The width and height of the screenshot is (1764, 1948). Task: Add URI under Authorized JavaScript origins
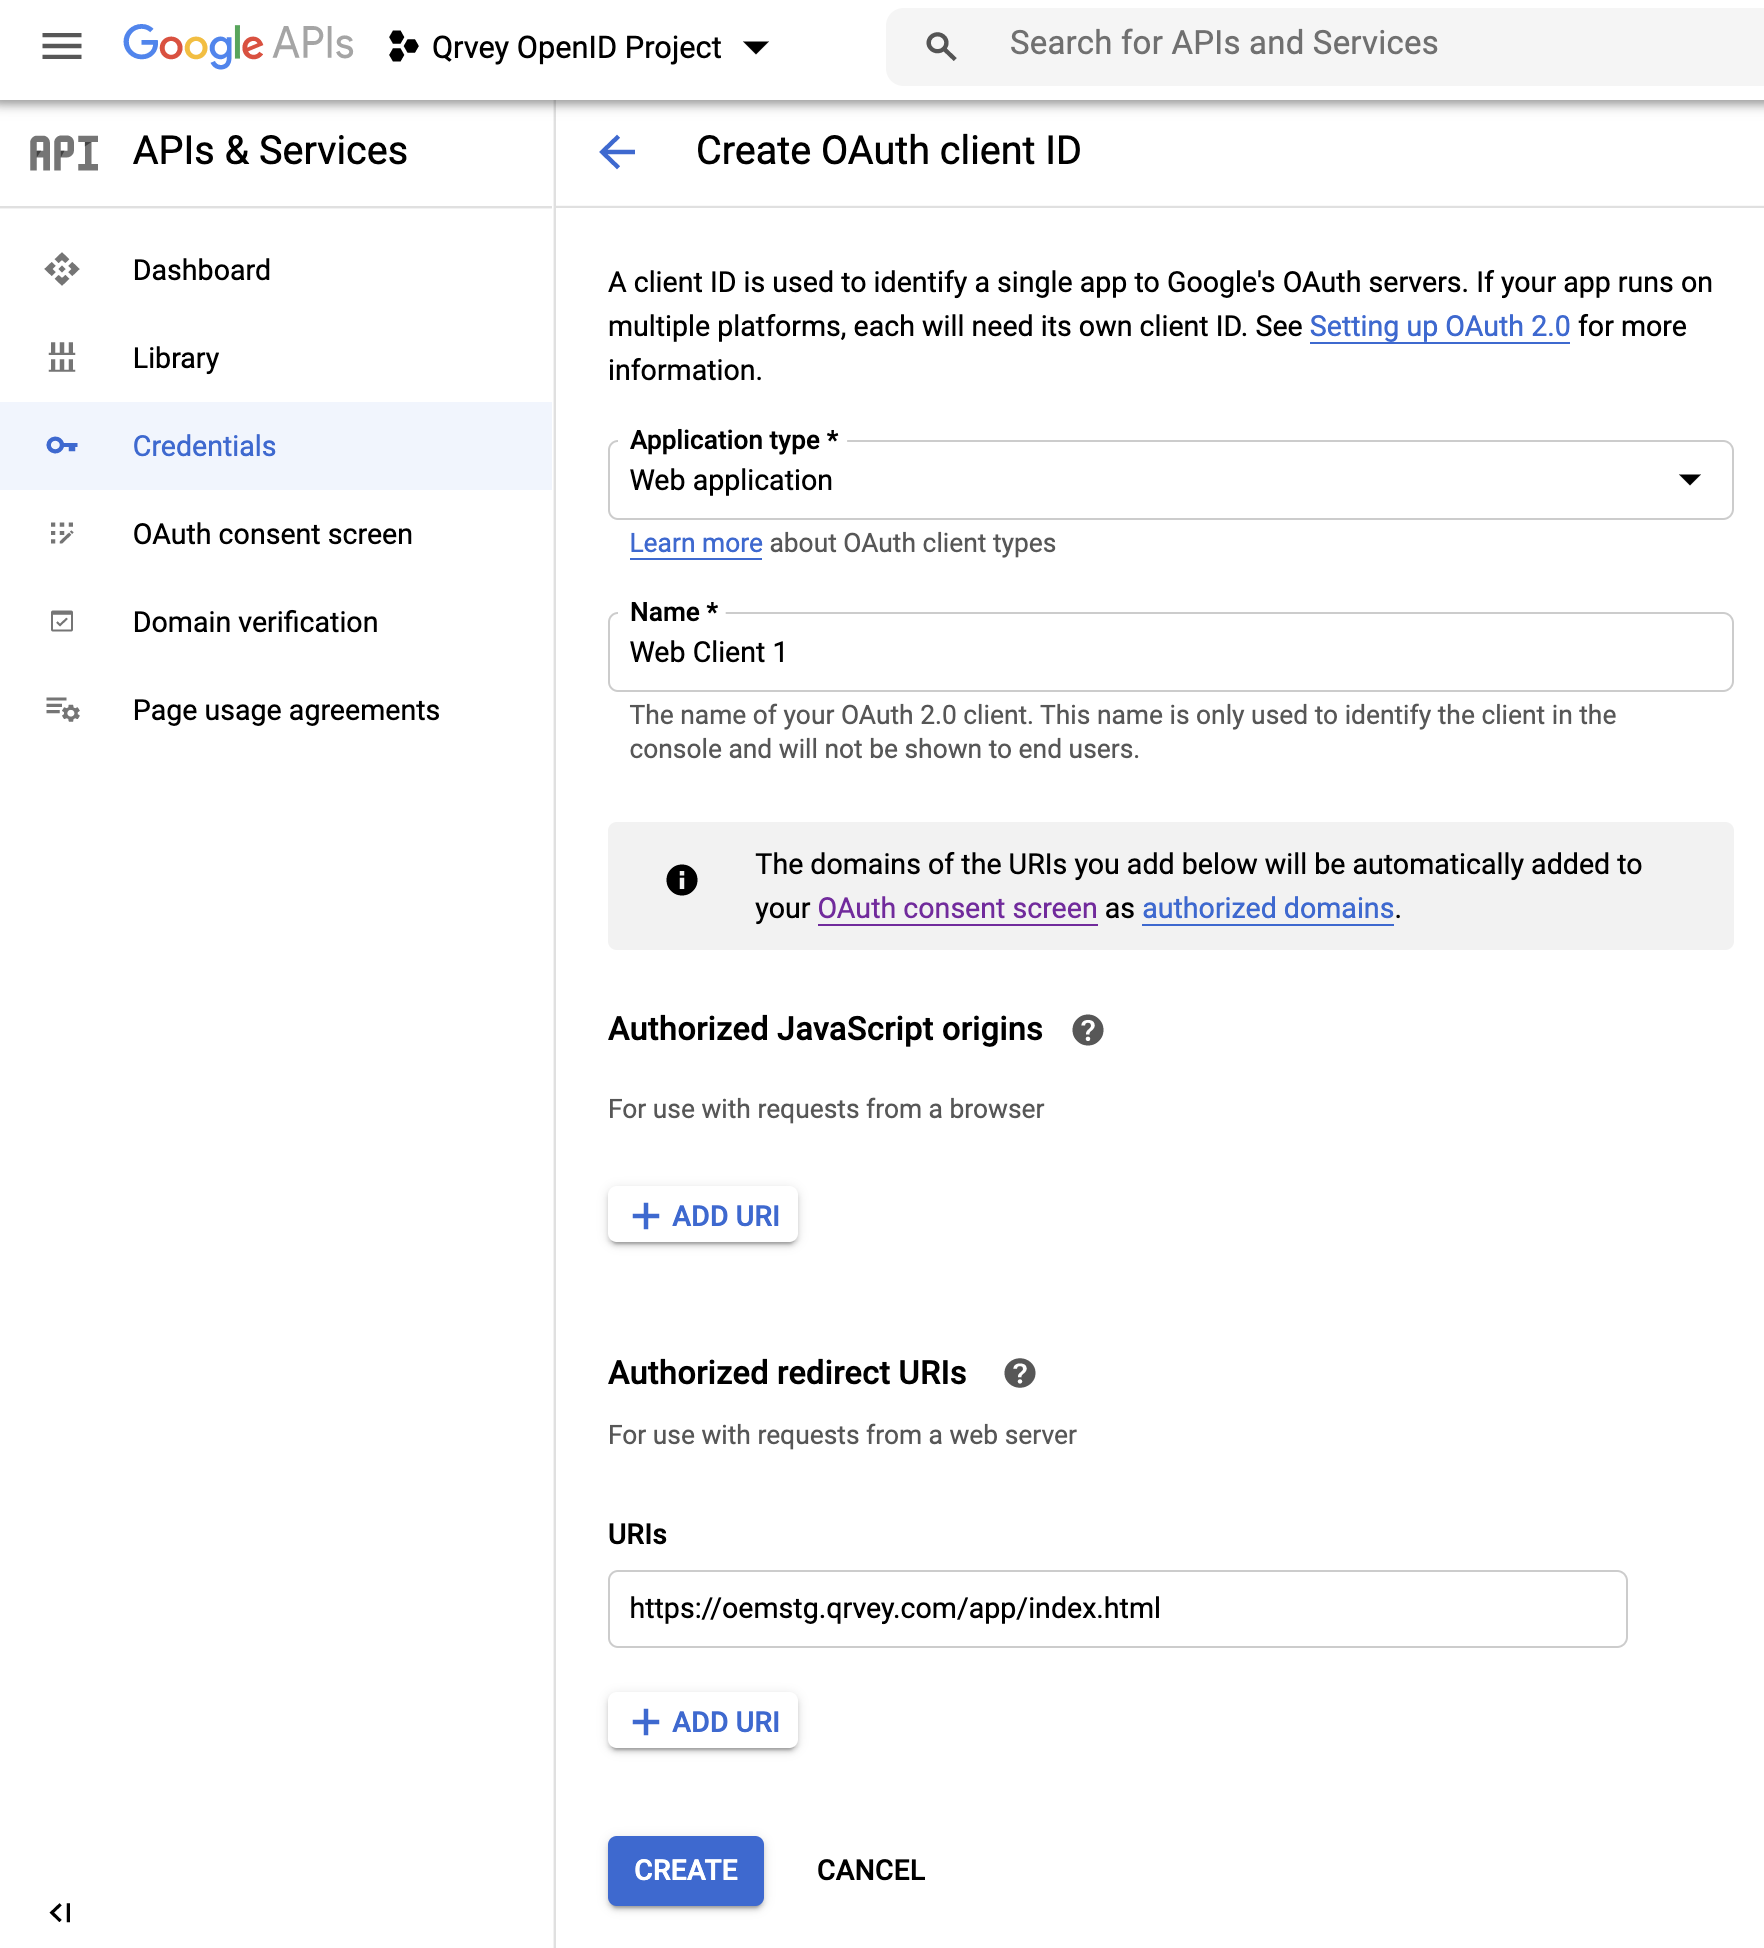(703, 1215)
